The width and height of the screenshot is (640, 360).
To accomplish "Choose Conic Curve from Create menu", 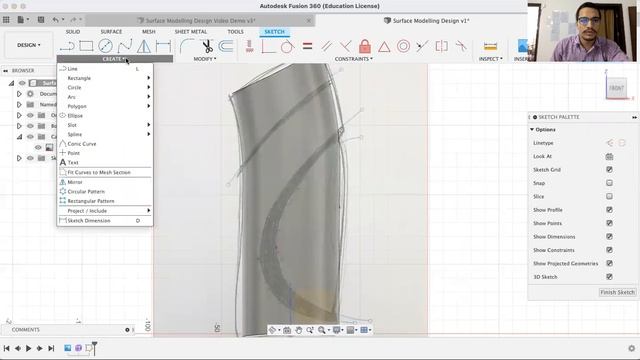I will [105, 144].
